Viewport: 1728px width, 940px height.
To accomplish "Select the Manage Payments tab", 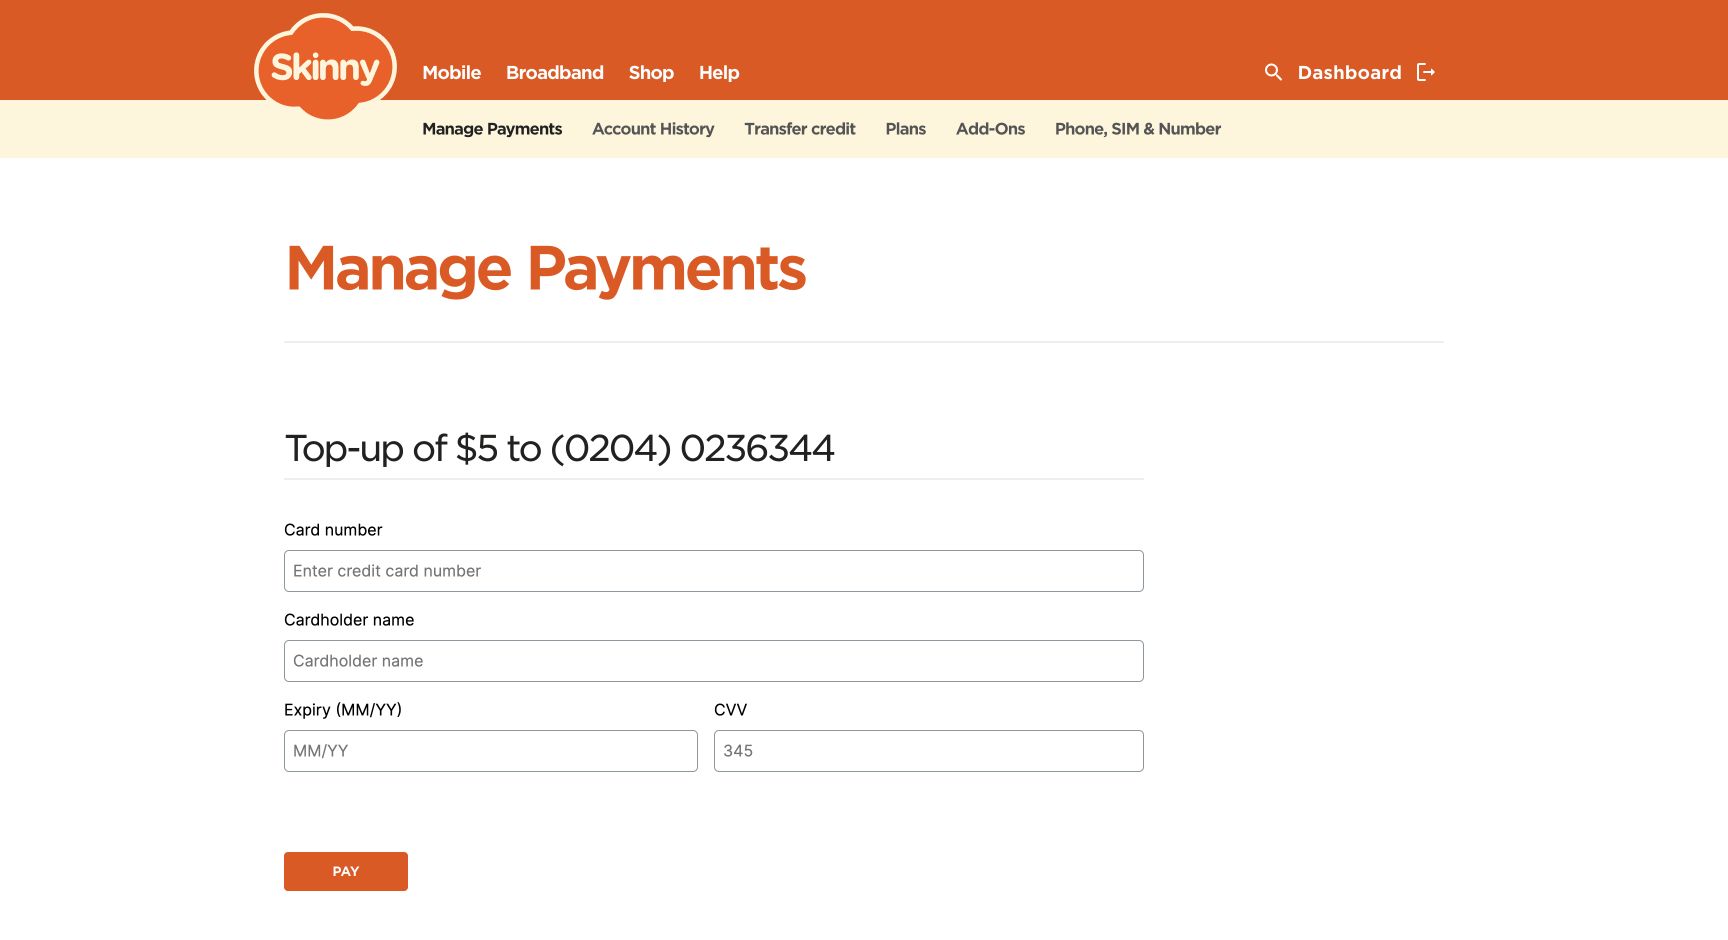I will pyautogui.click(x=492, y=129).
